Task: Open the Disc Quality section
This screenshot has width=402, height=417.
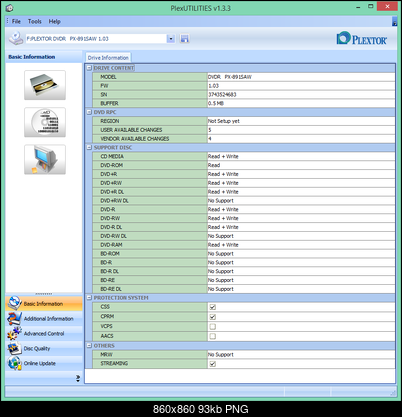Action: pyautogui.click(x=44, y=349)
